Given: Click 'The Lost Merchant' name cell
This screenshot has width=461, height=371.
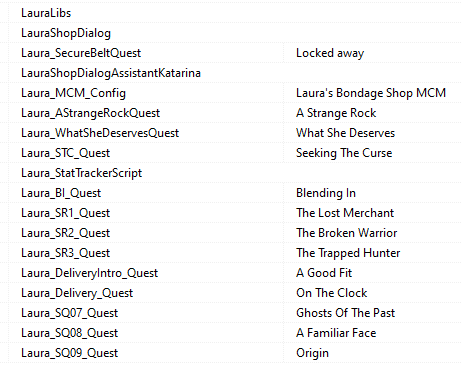Looking at the screenshot, I should 345,213.
